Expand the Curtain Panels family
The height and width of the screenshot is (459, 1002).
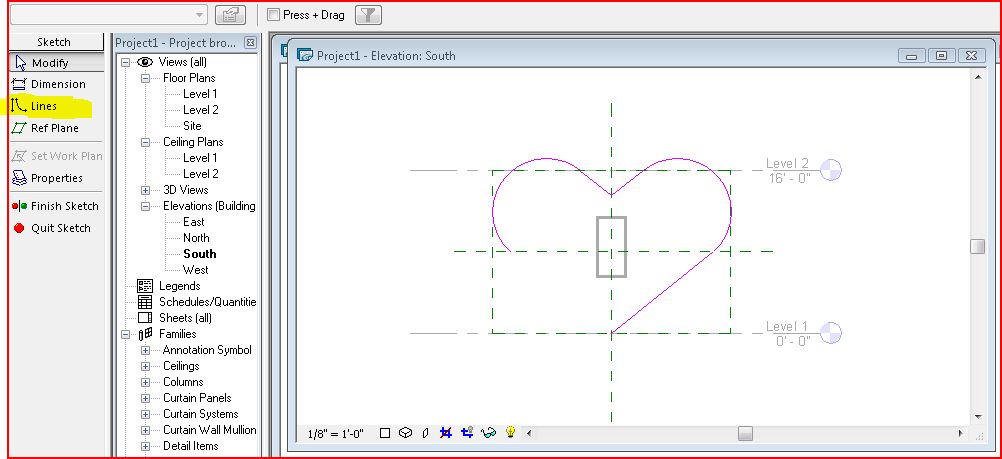(x=146, y=398)
